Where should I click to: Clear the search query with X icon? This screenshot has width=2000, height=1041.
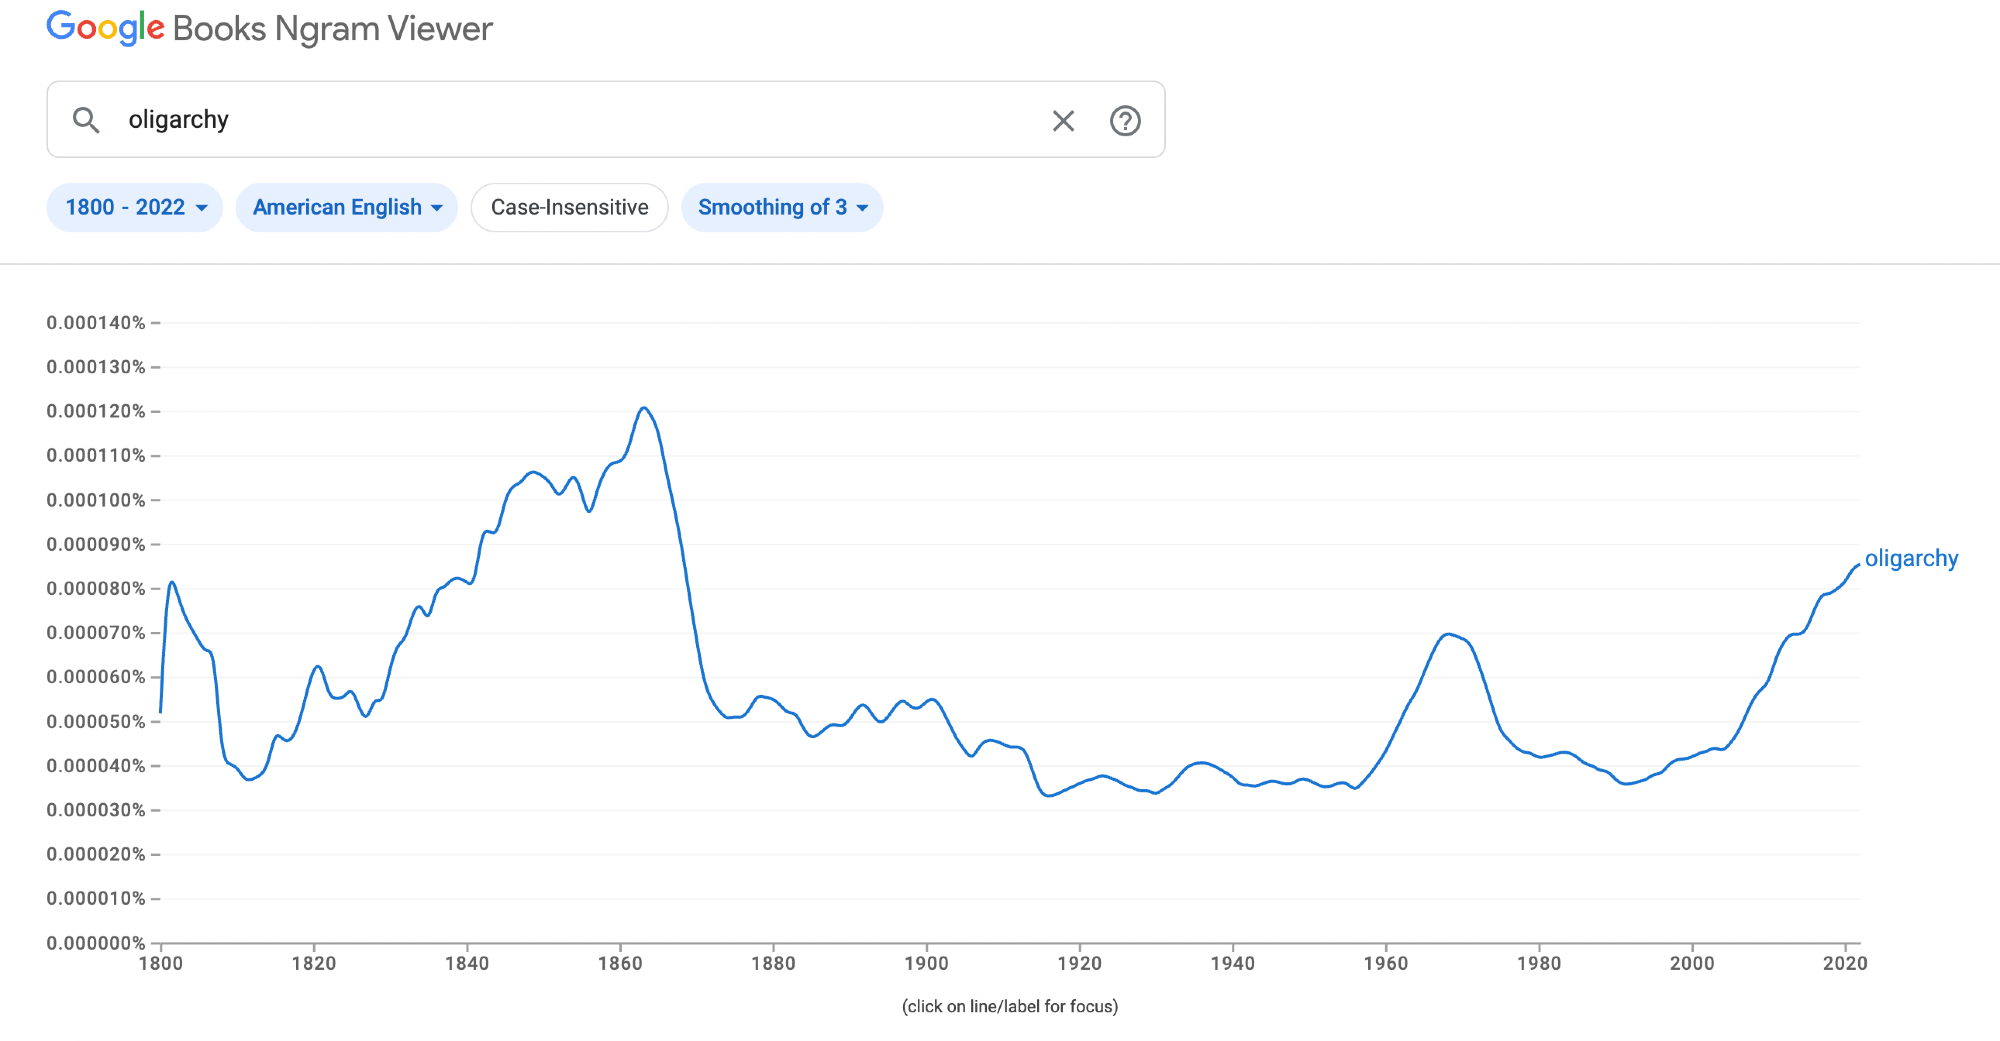coord(1063,121)
